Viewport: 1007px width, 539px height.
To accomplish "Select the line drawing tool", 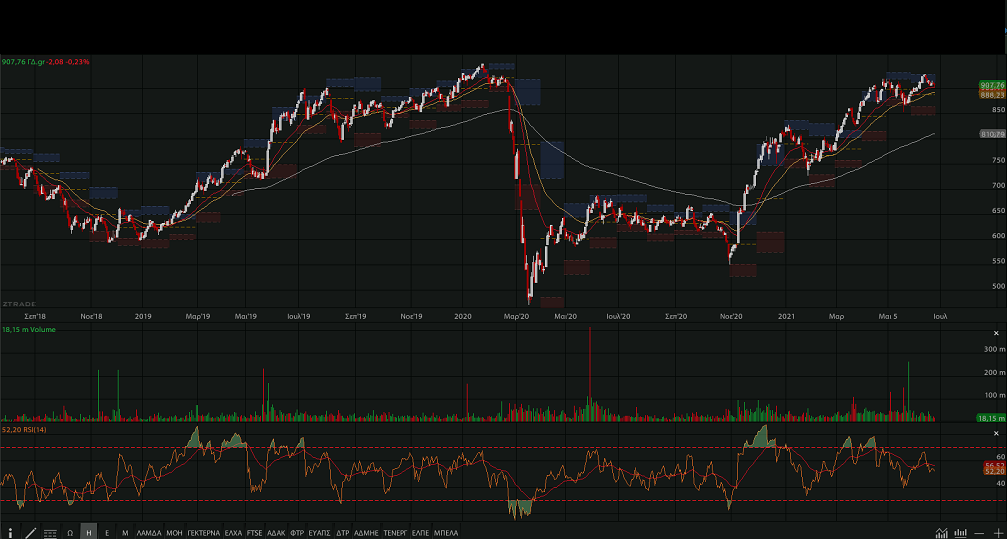I will (x=30, y=533).
